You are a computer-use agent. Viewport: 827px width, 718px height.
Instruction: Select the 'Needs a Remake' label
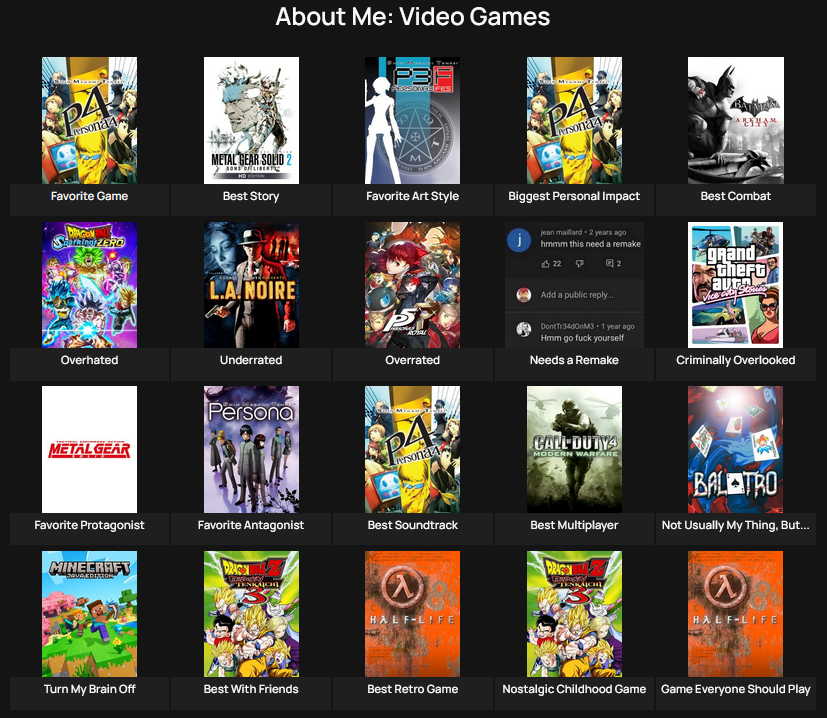574,360
